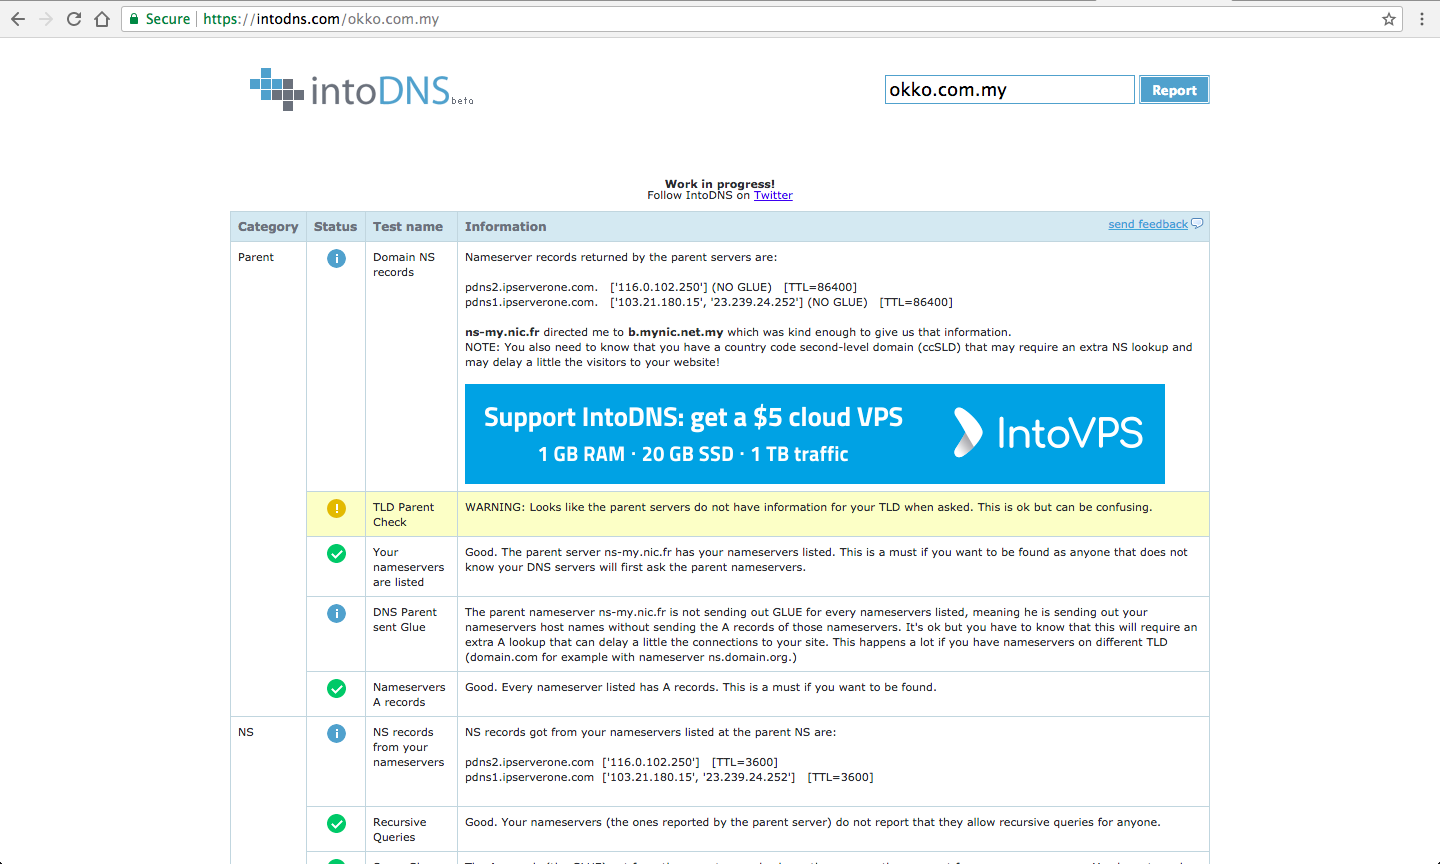Click the green check for Your nameservers are listed
The height and width of the screenshot is (864, 1440).
[336, 553]
